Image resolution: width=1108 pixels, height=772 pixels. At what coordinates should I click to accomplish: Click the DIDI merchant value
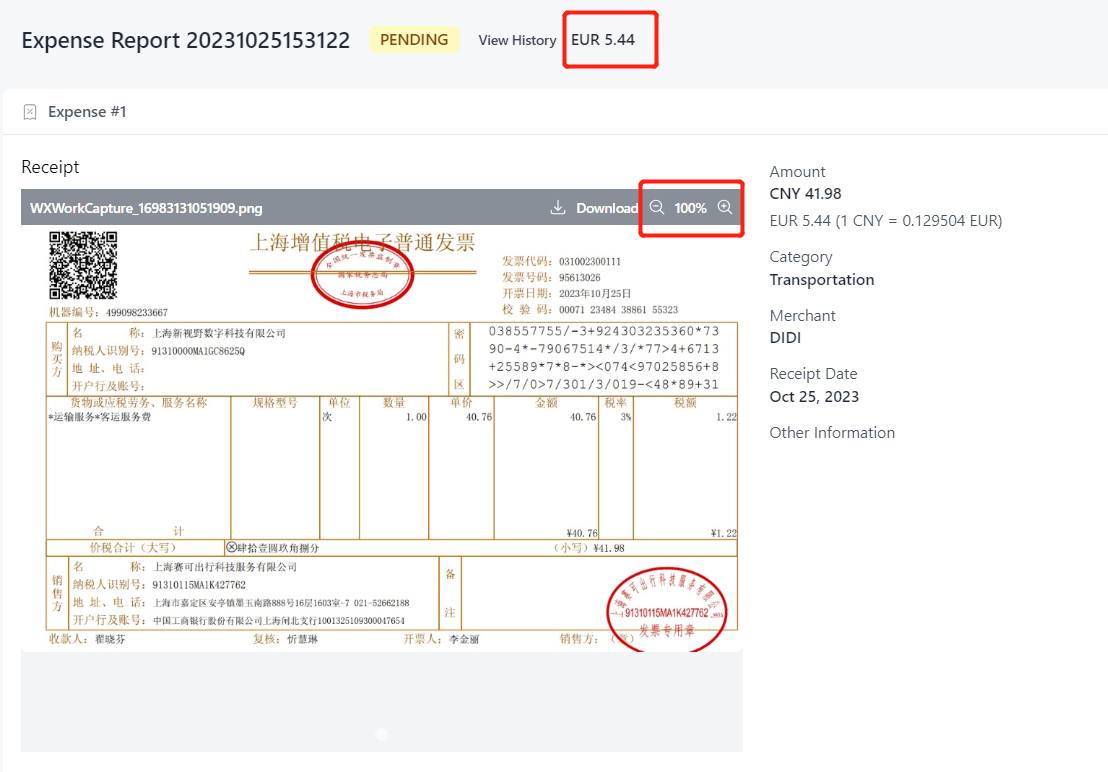point(785,338)
